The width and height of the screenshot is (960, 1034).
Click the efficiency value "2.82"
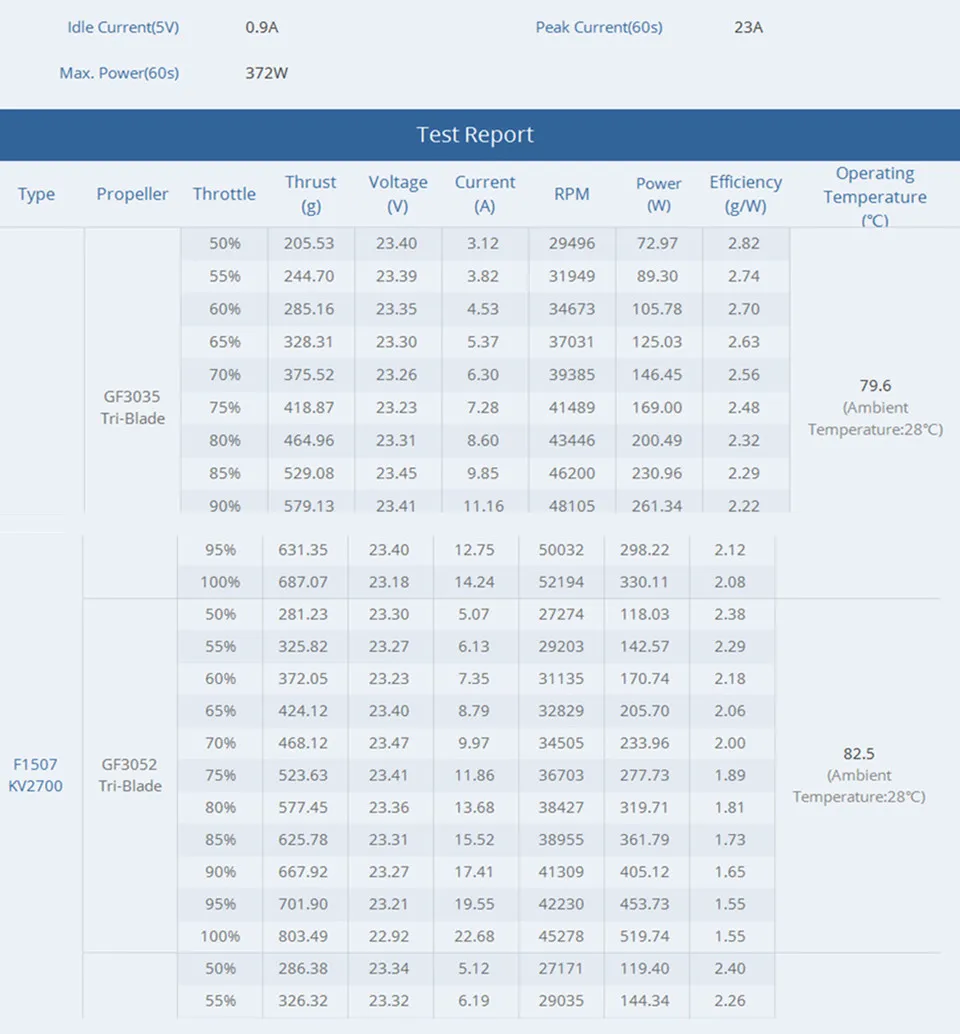tap(744, 243)
